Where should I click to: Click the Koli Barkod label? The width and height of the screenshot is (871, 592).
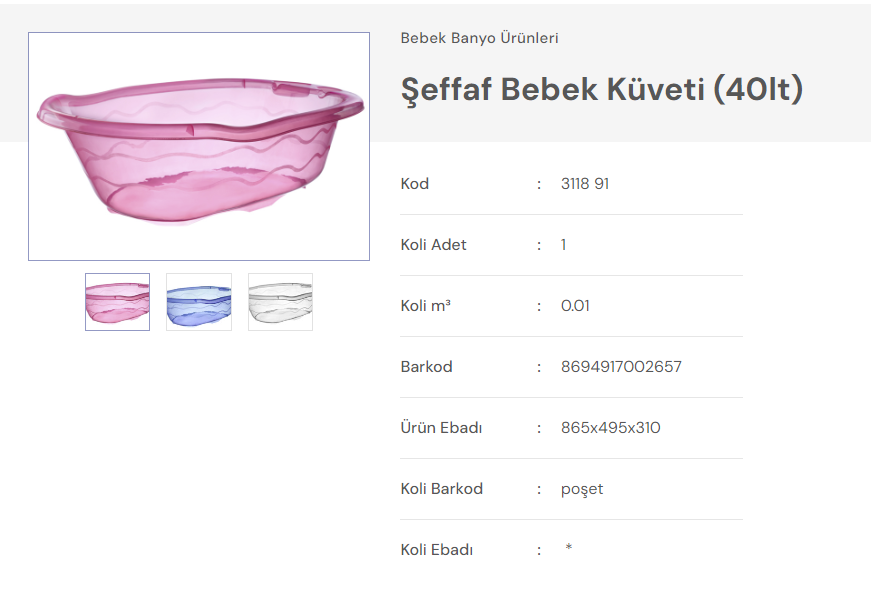[x=442, y=489]
